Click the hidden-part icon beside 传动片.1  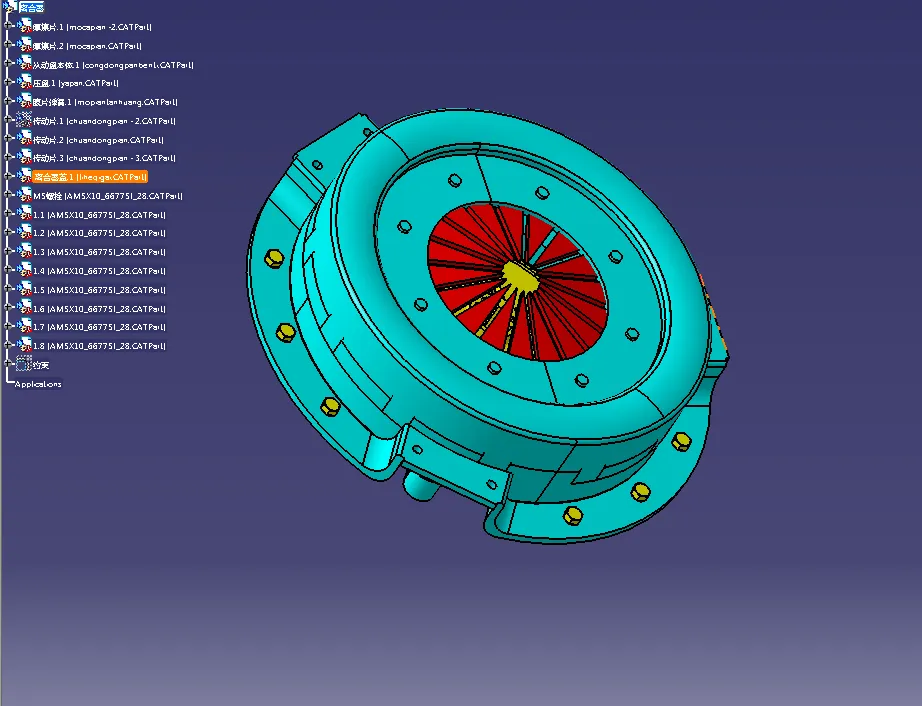24,121
